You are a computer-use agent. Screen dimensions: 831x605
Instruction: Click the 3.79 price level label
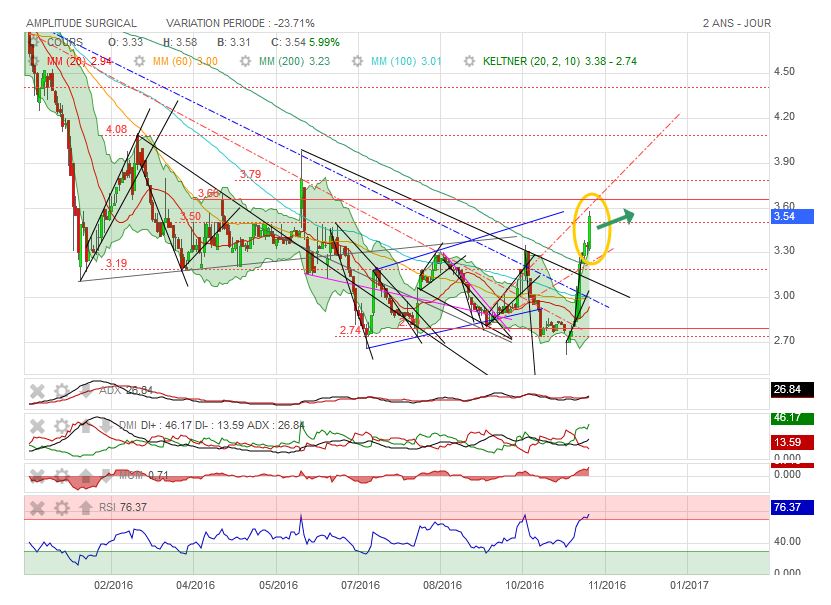pos(250,174)
